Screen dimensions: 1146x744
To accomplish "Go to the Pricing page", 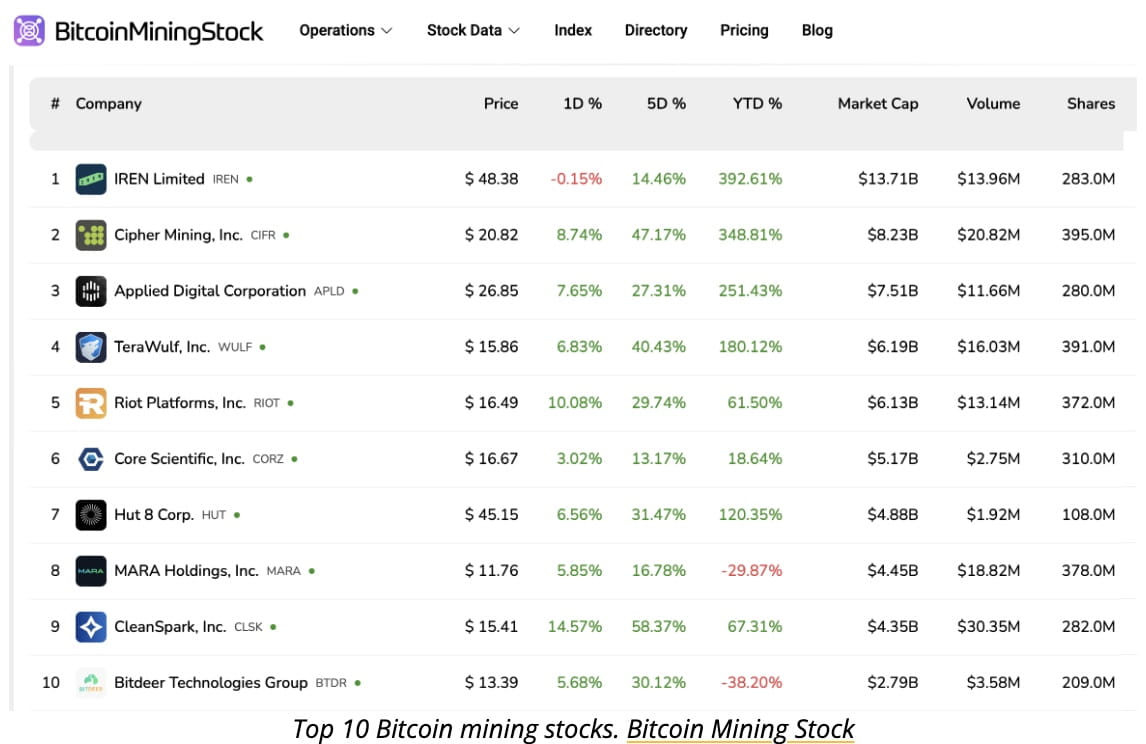I will coord(744,30).
